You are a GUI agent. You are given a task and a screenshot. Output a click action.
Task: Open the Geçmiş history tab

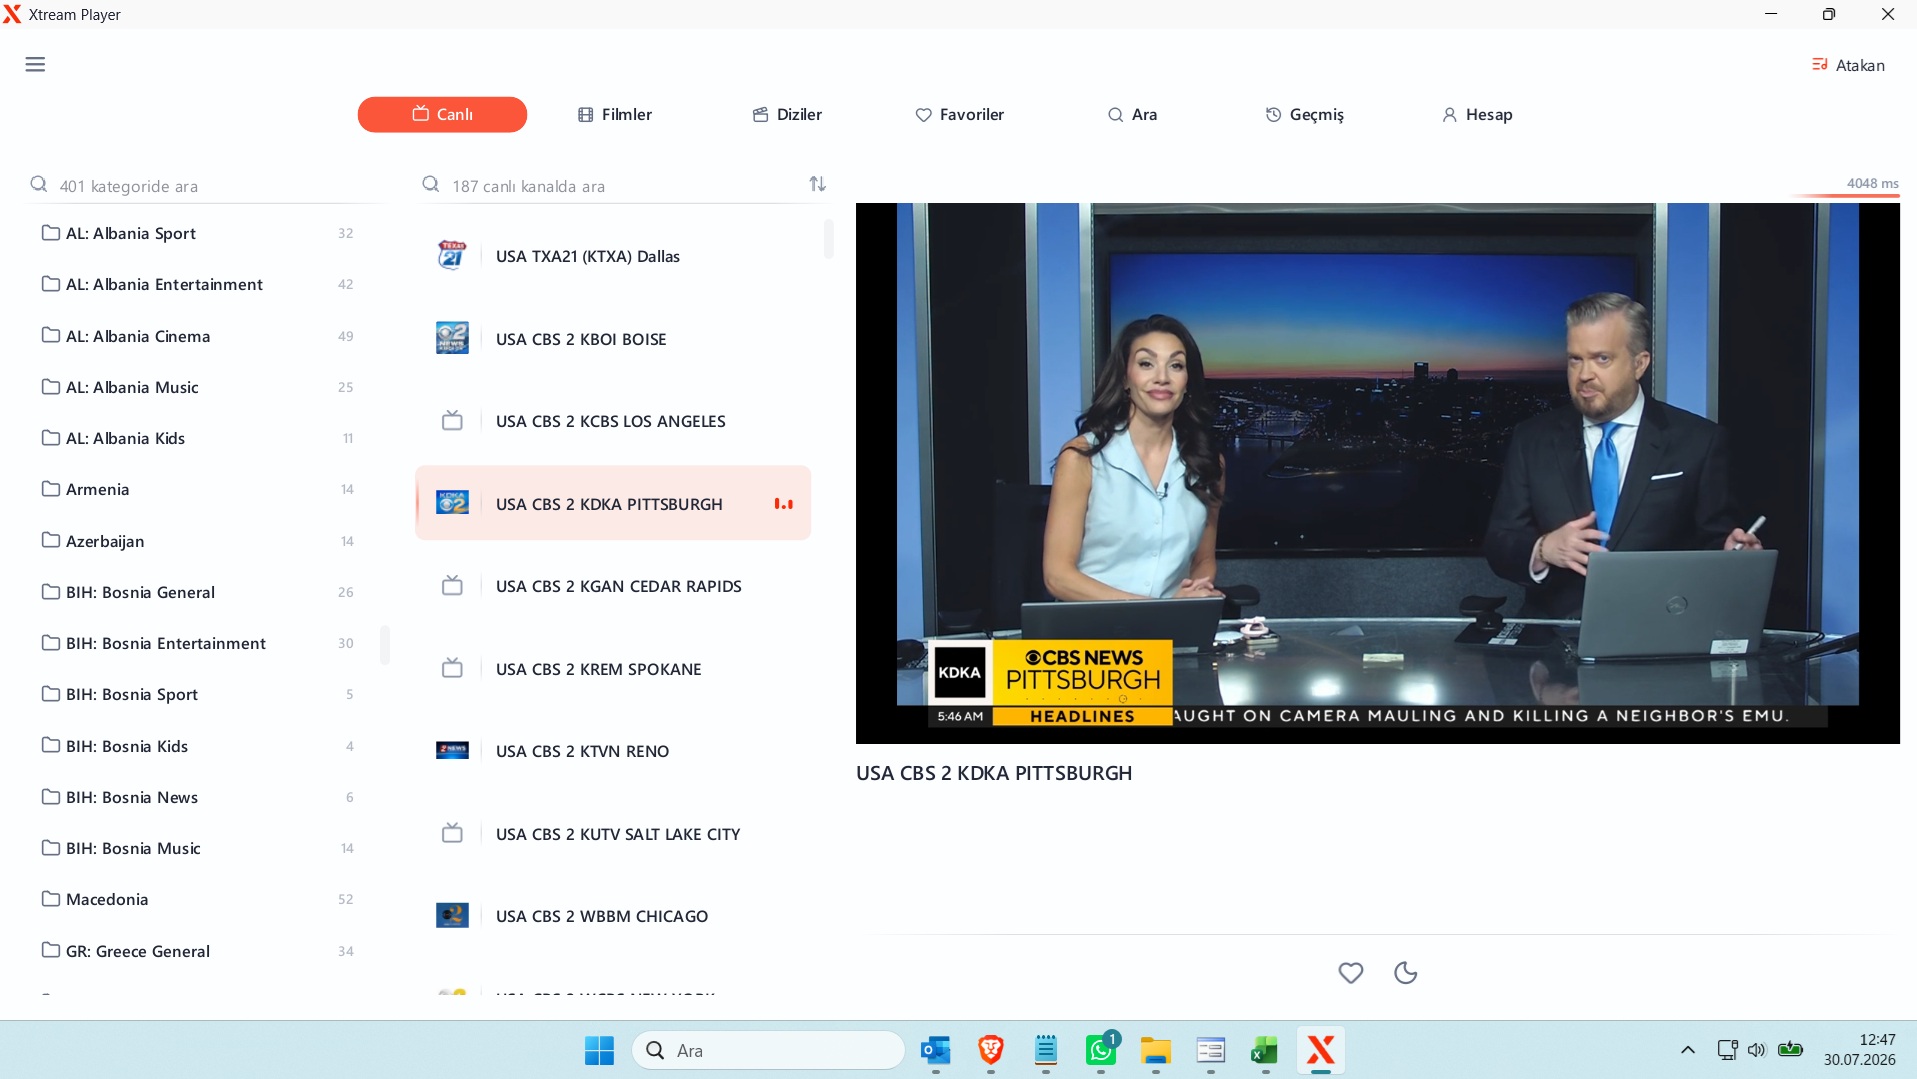[1305, 115]
